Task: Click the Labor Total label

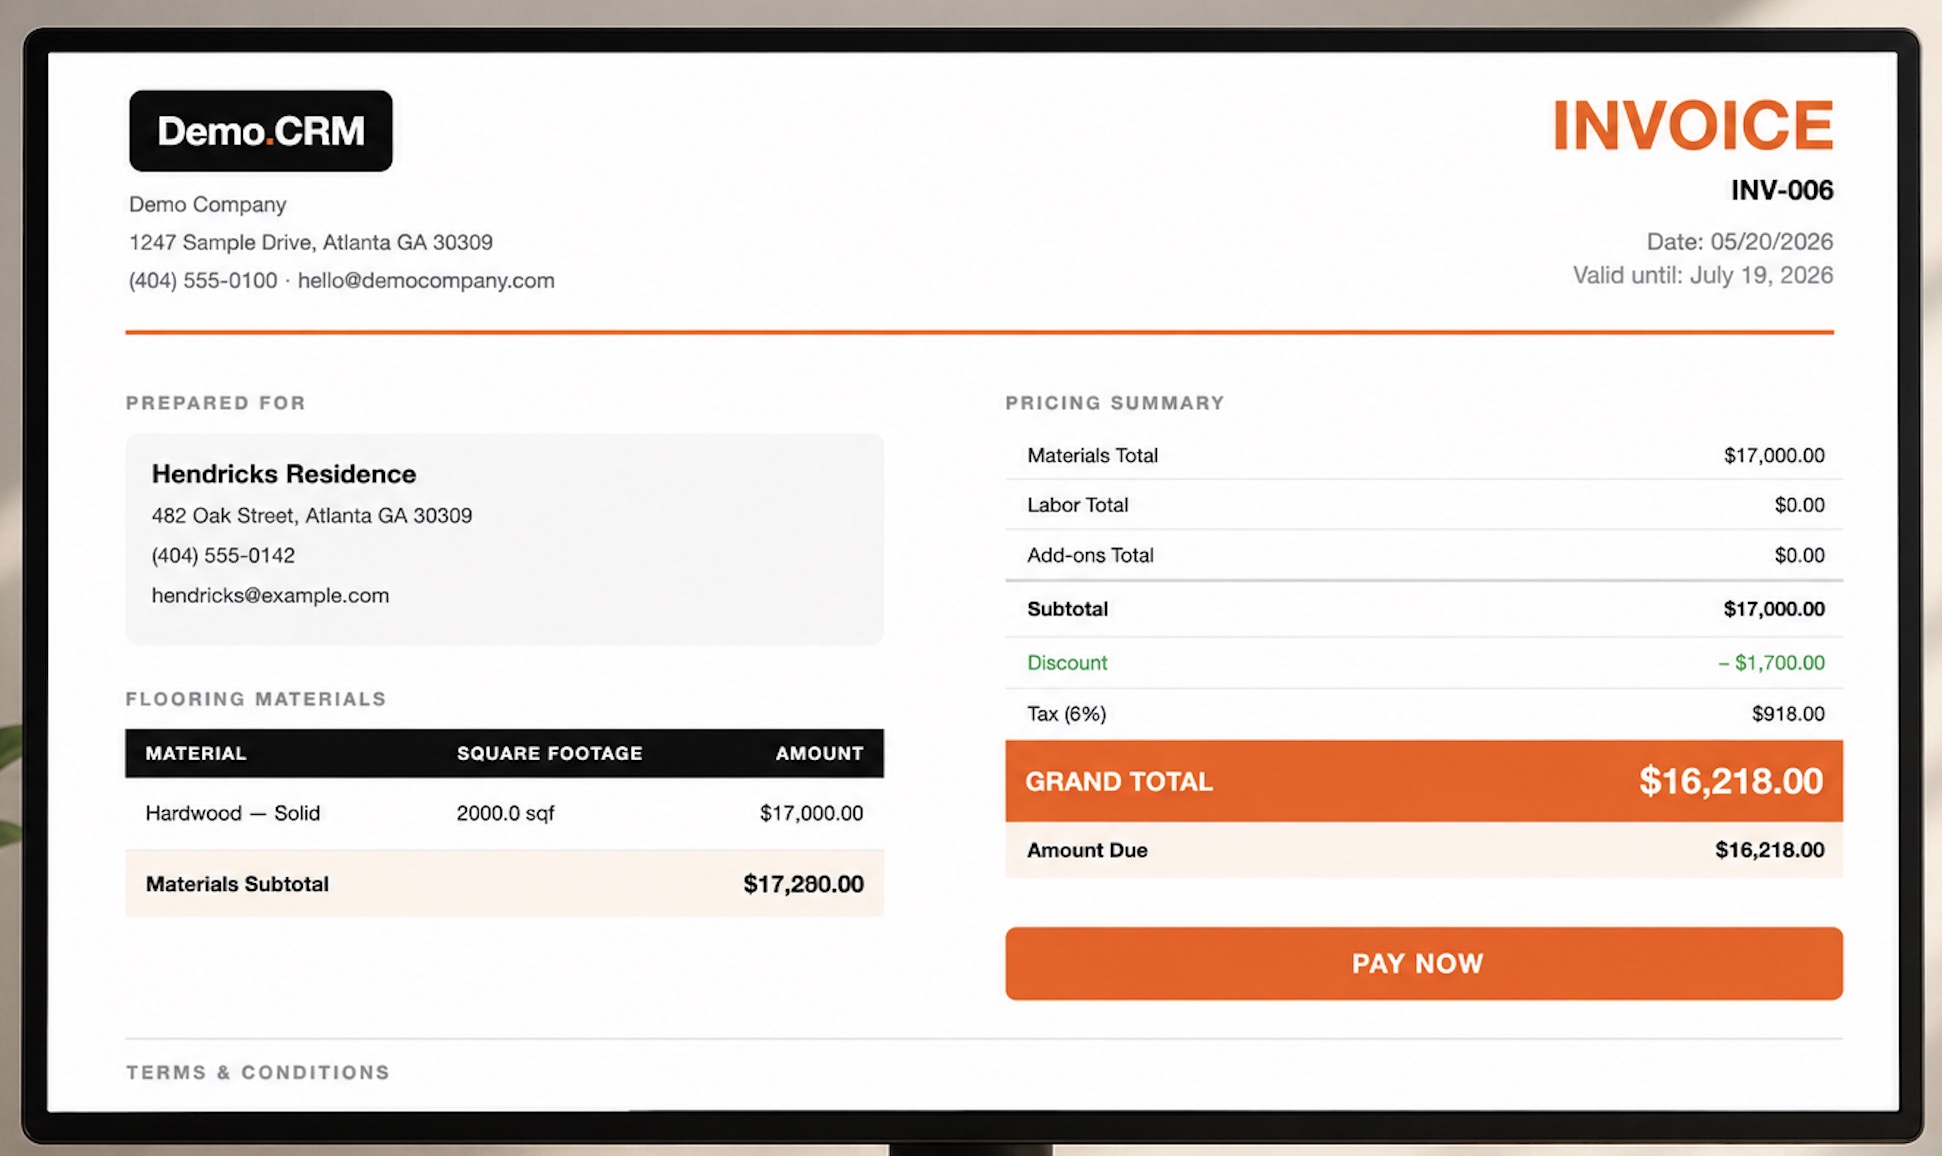Action: [x=1077, y=505]
